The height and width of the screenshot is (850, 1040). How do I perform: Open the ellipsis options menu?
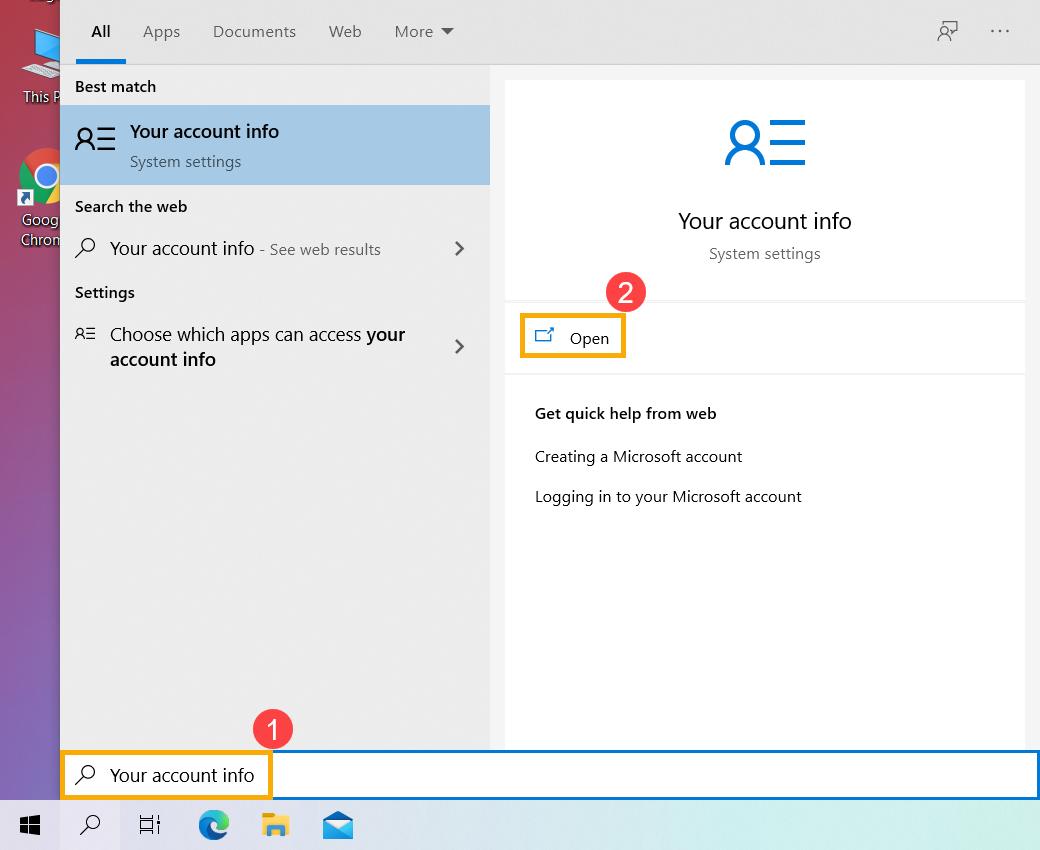click(x=1000, y=31)
